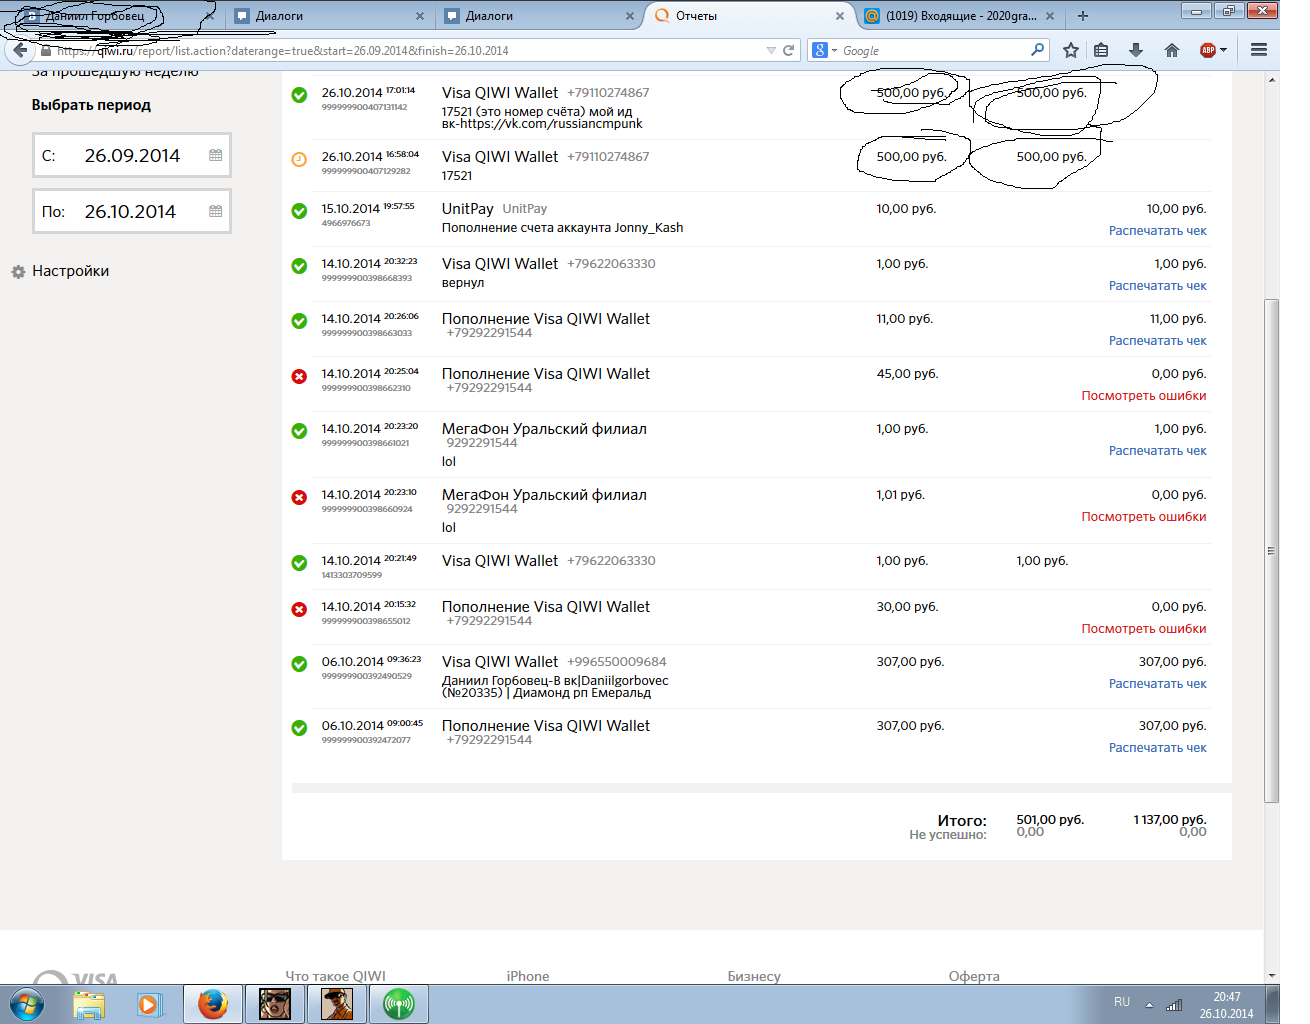Open the green antenna taskbar app

tap(399, 1004)
